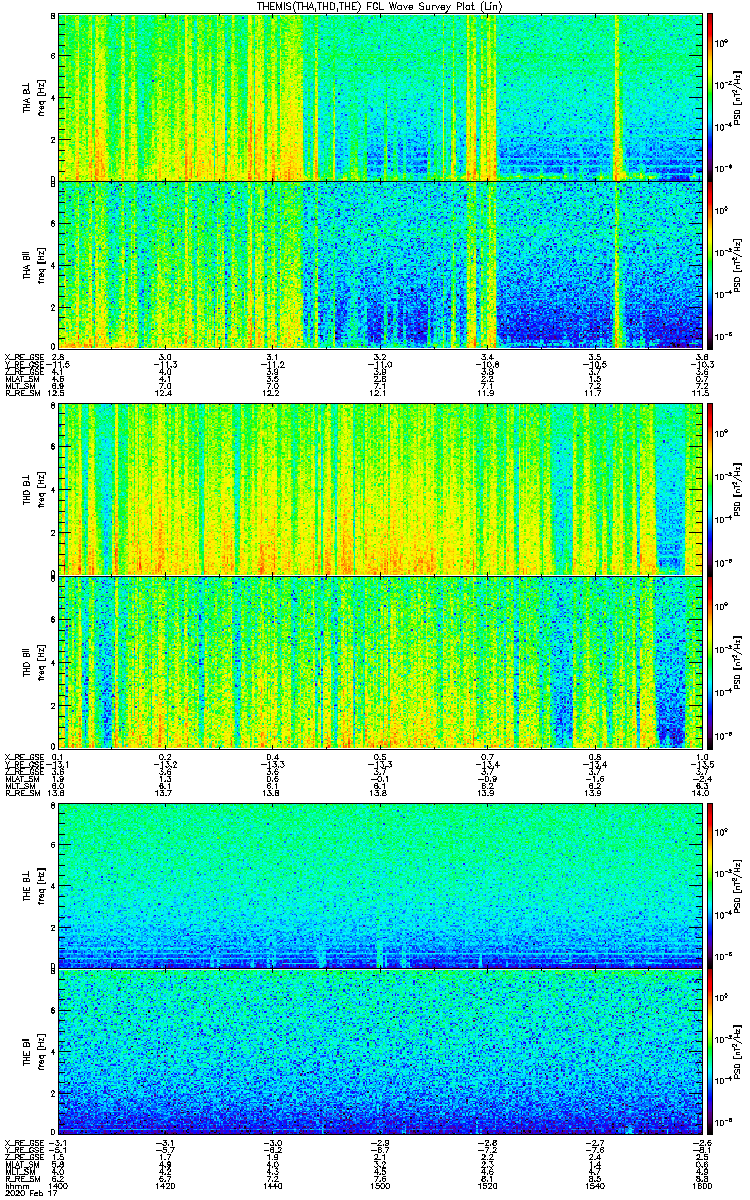
Task: Click the THE B-parallel spectrogram panel
Action: pos(380,1052)
